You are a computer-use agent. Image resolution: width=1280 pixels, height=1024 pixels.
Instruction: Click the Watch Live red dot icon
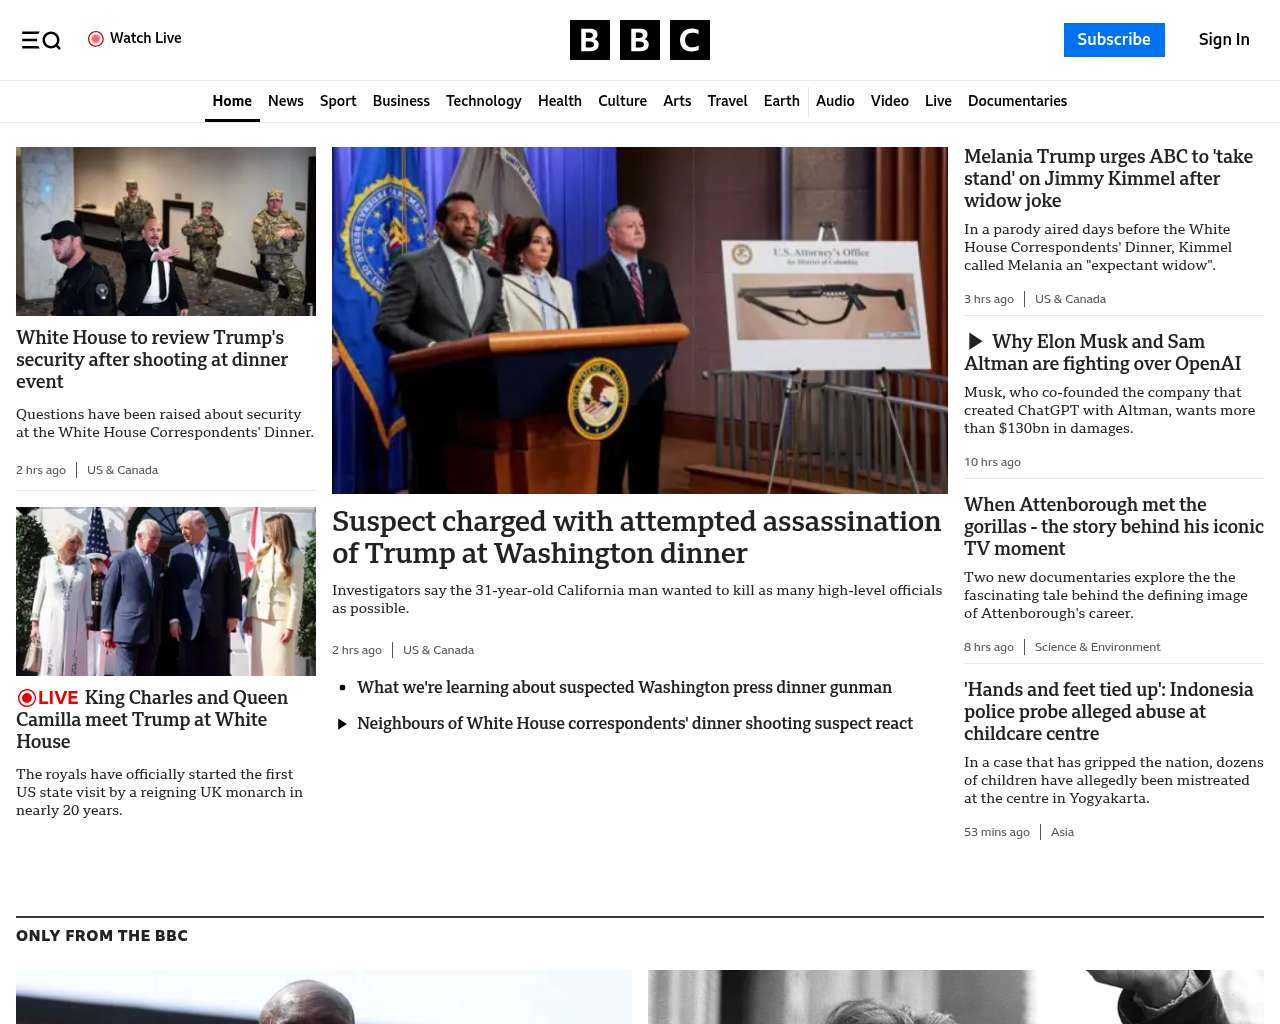click(x=96, y=39)
